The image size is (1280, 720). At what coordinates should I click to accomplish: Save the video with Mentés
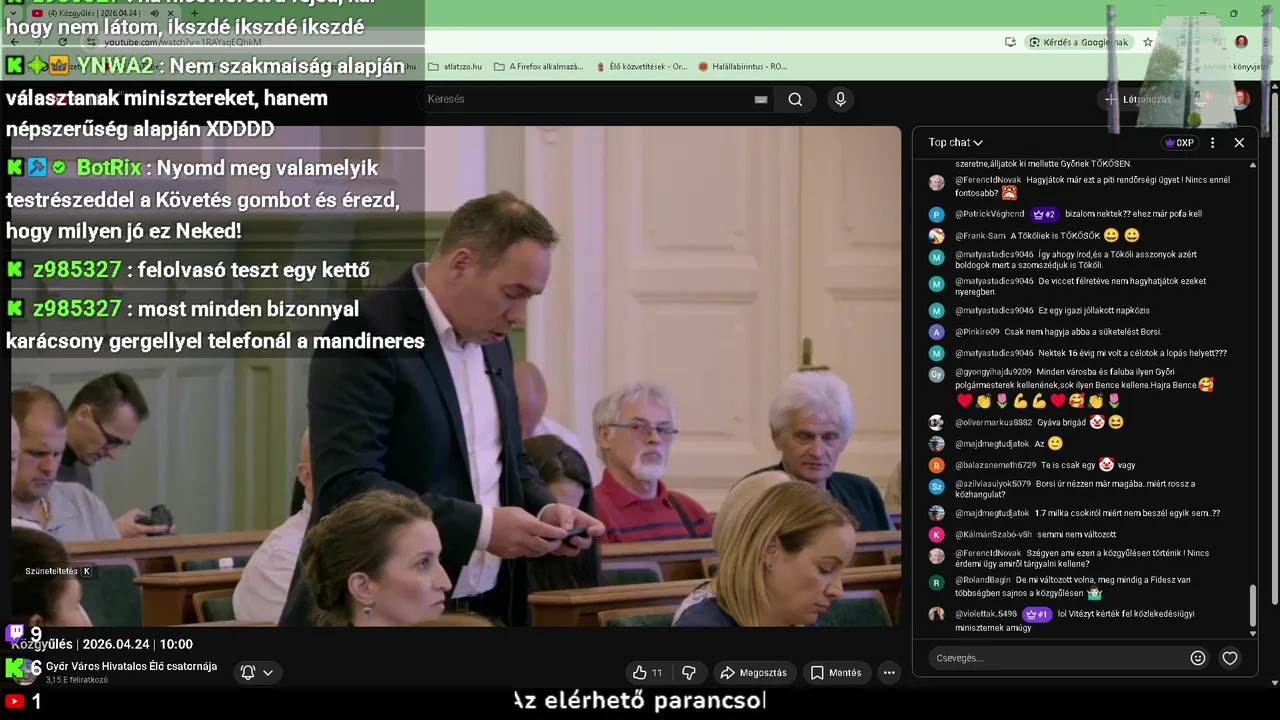pyautogui.click(x=836, y=673)
